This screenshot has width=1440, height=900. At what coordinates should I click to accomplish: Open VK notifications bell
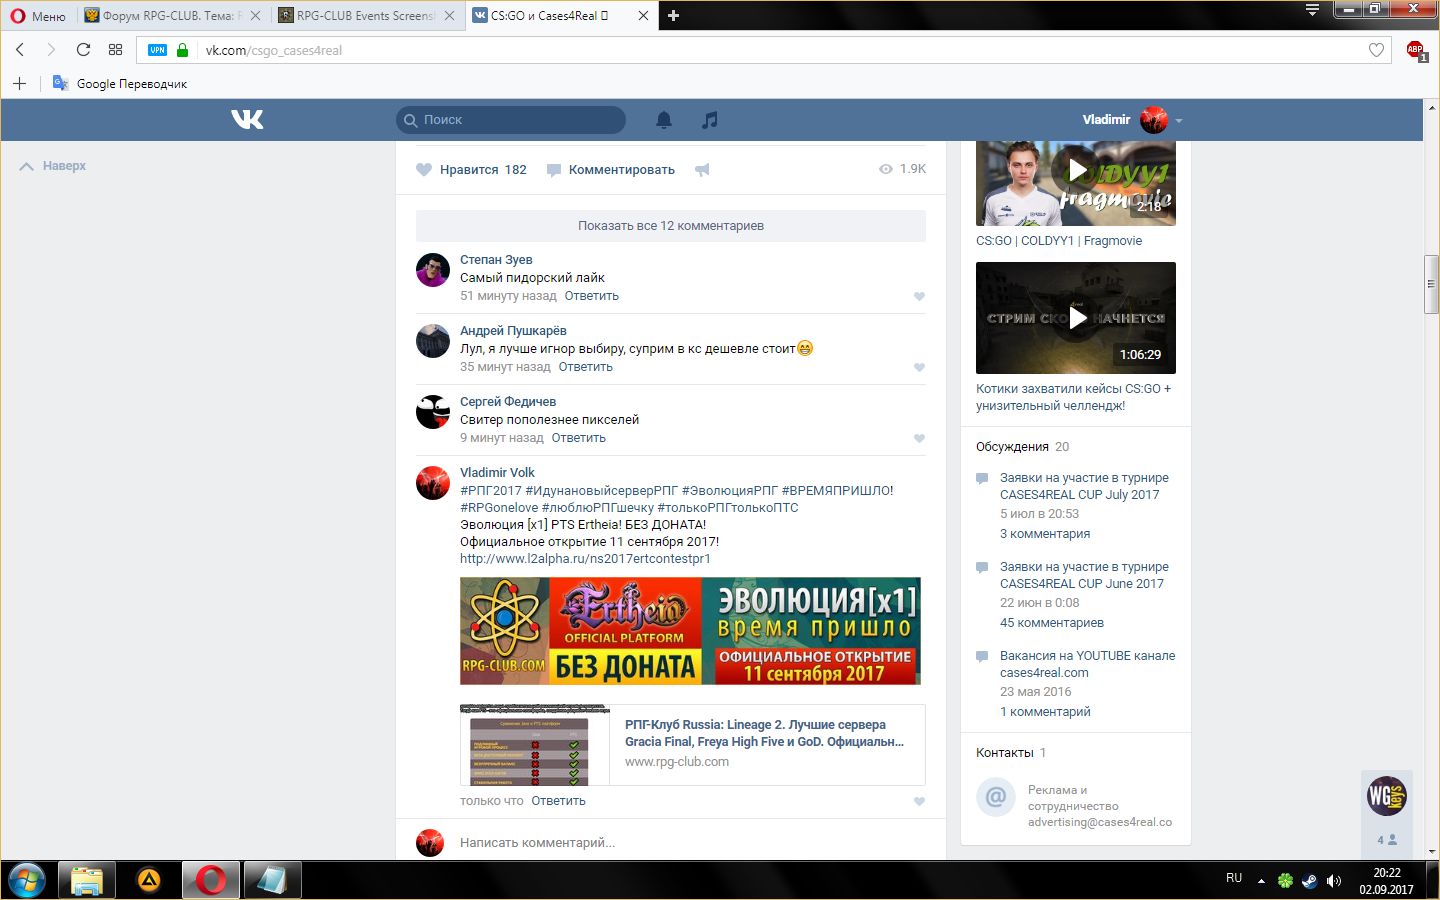(664, 120)
